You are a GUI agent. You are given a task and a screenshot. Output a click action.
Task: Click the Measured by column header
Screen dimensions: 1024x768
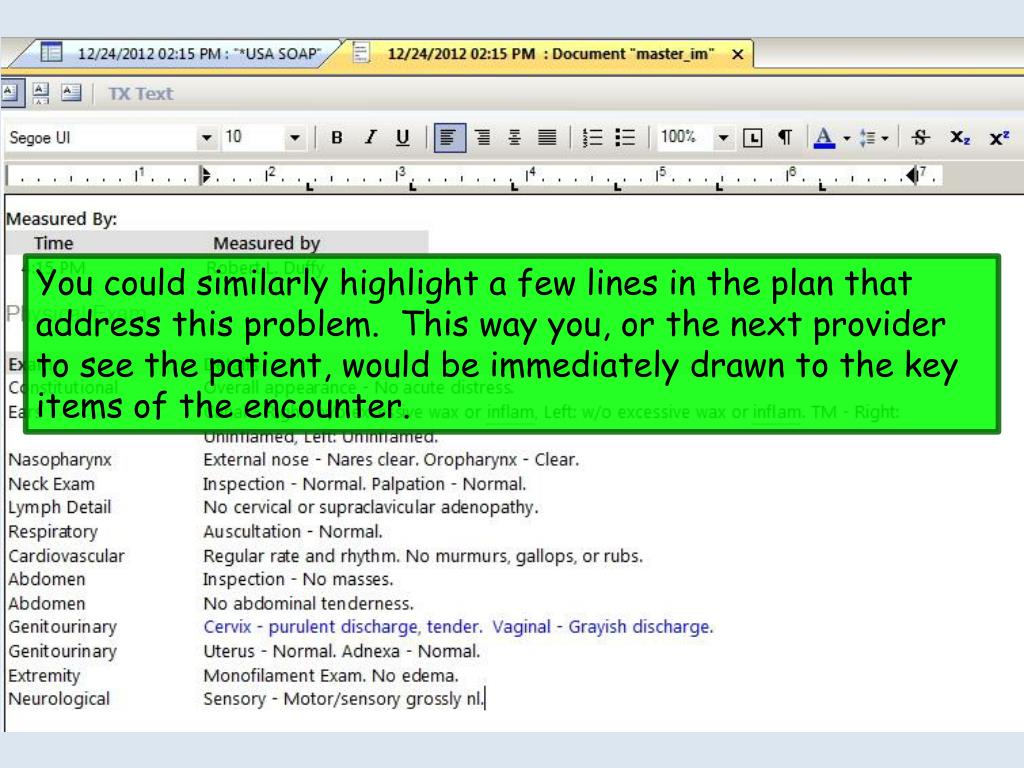266,244
